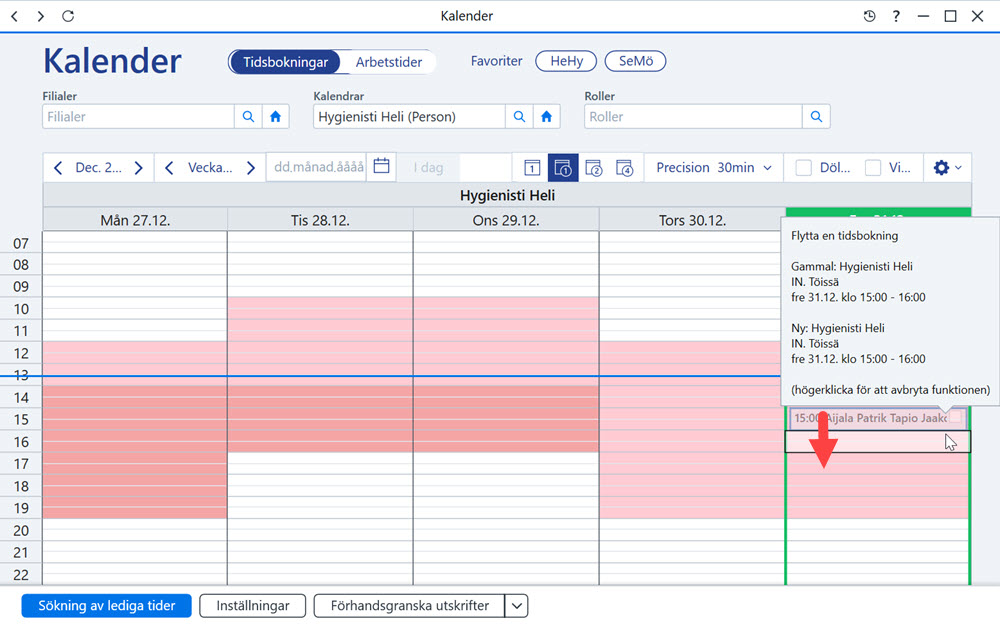Open the gear settings dropdown
The image size is (1000, 625).
coord(948,168)
